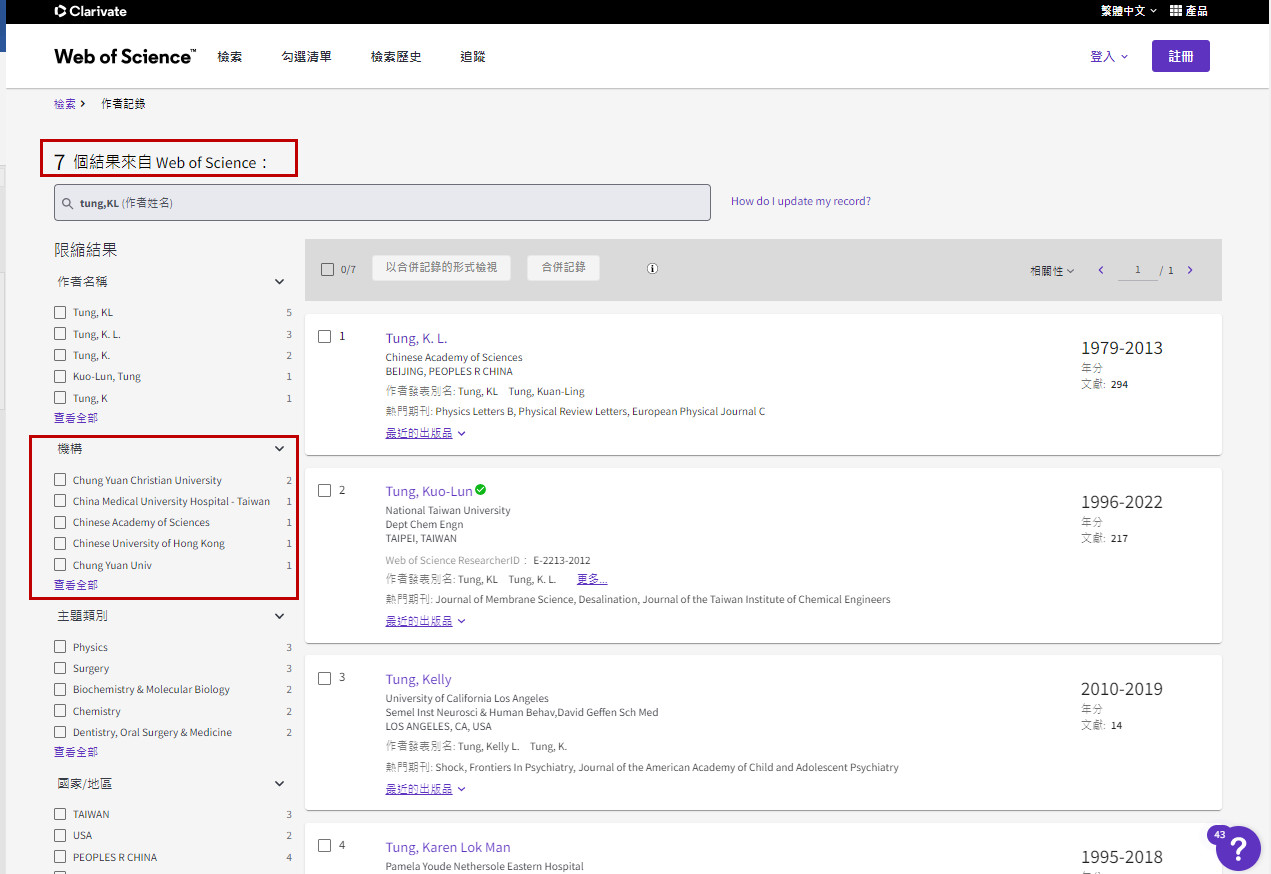
Task: Open the 產品 menu
Action: click(x=1189, y=11)
